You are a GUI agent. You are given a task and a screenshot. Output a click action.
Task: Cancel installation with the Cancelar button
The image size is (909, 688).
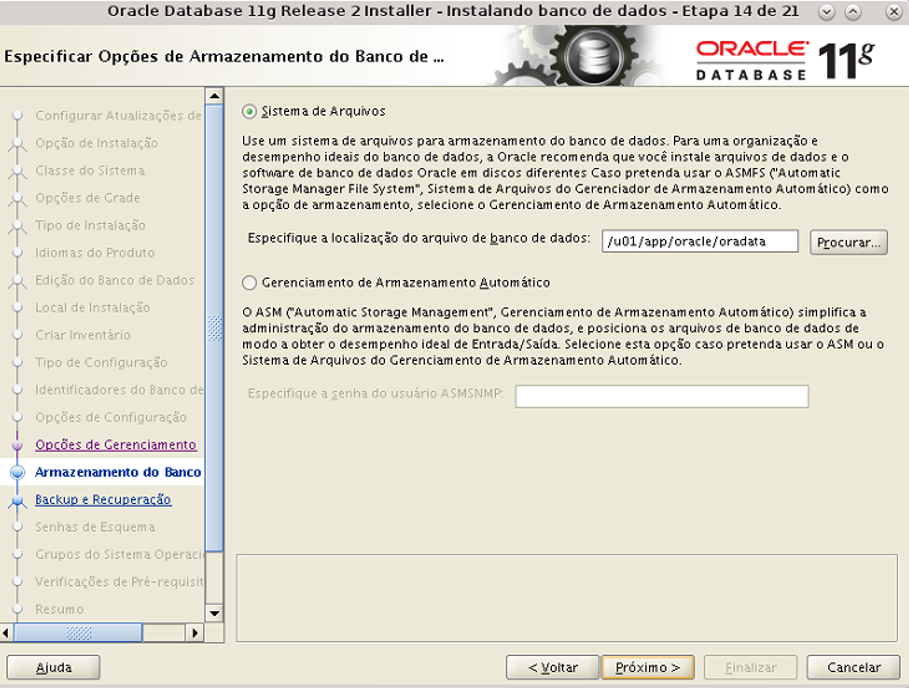click(x=853, y=668)
